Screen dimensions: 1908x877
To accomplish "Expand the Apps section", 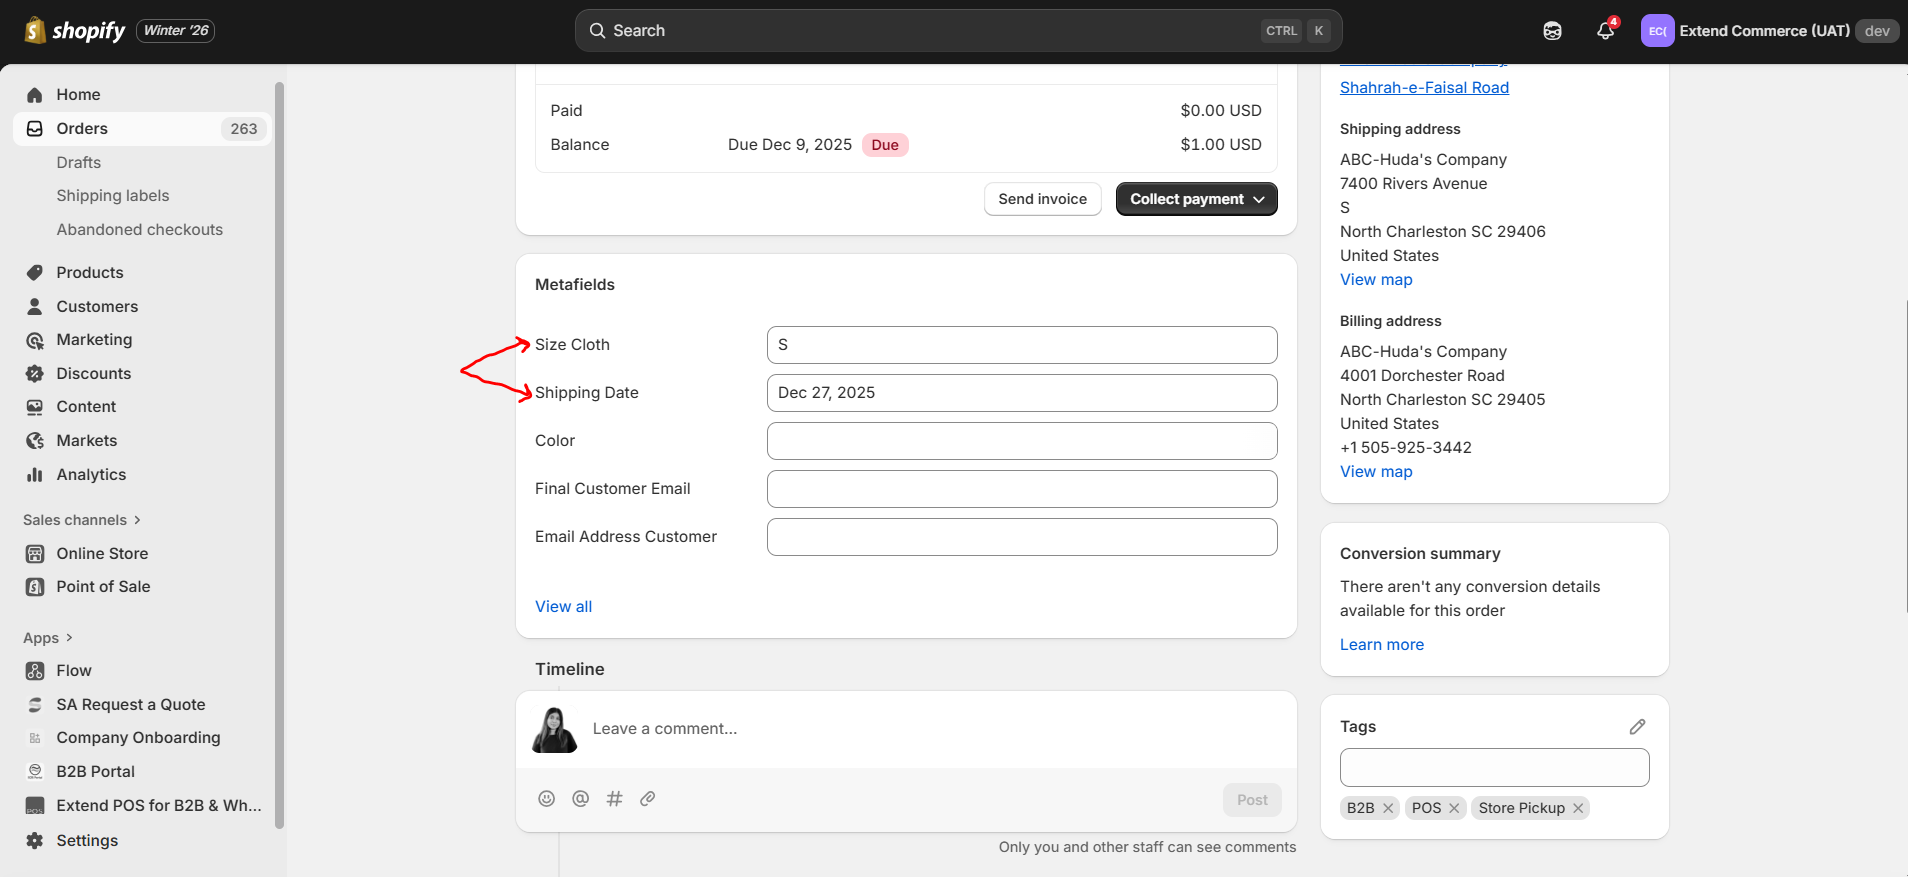I will tap(48, 638).
